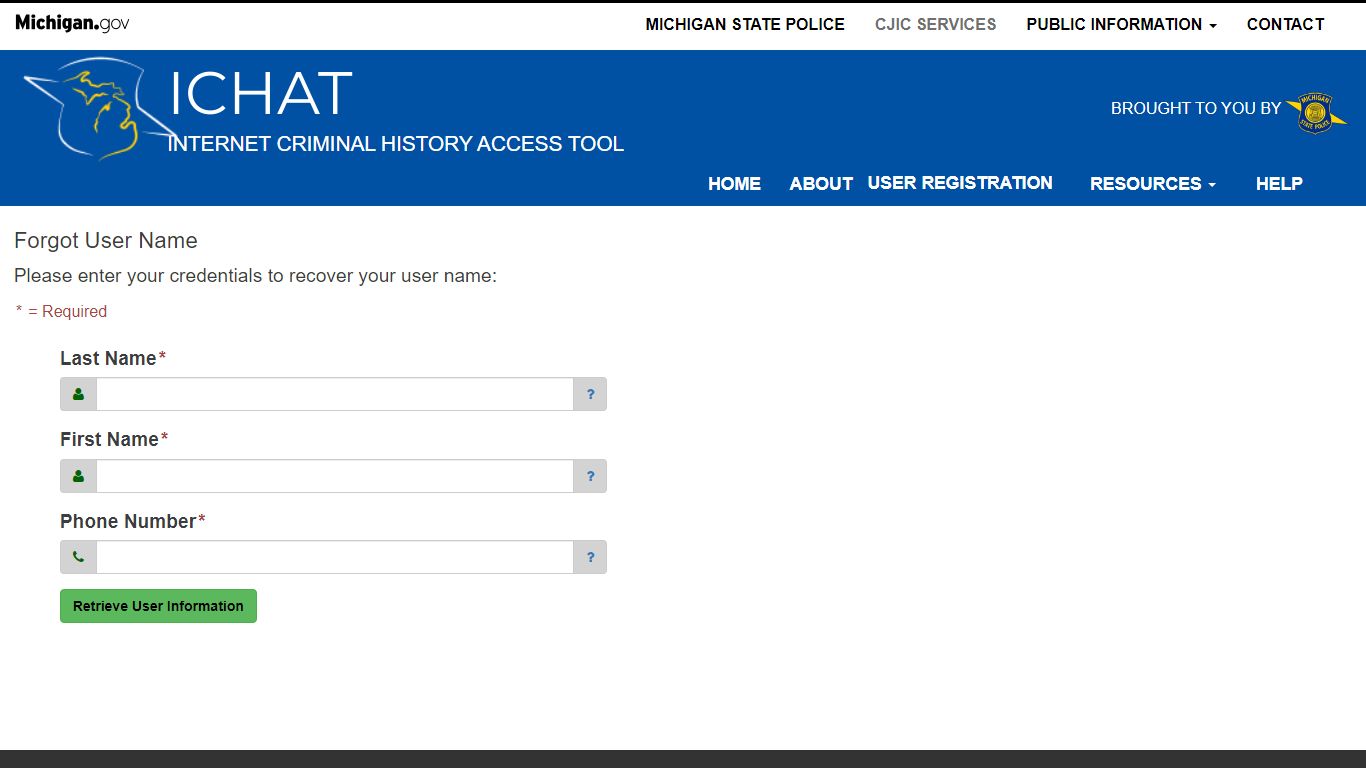
Task: Focus the Last Name input field
Action: (334, 394)
